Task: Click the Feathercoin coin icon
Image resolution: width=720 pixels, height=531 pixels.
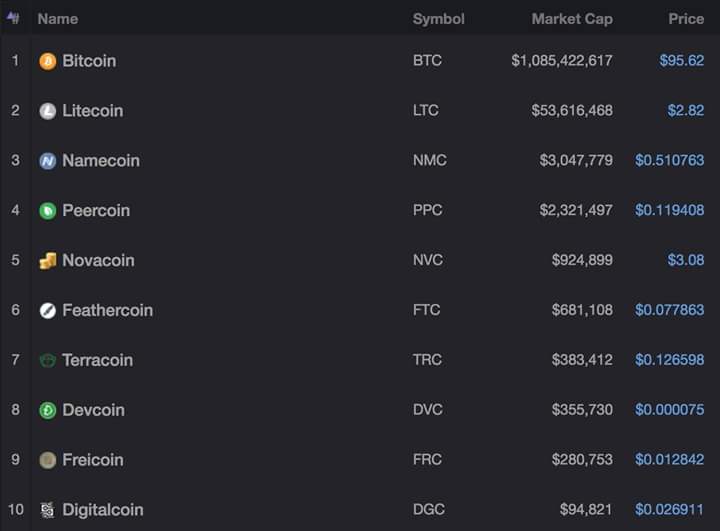Action: tap(48, 311)
